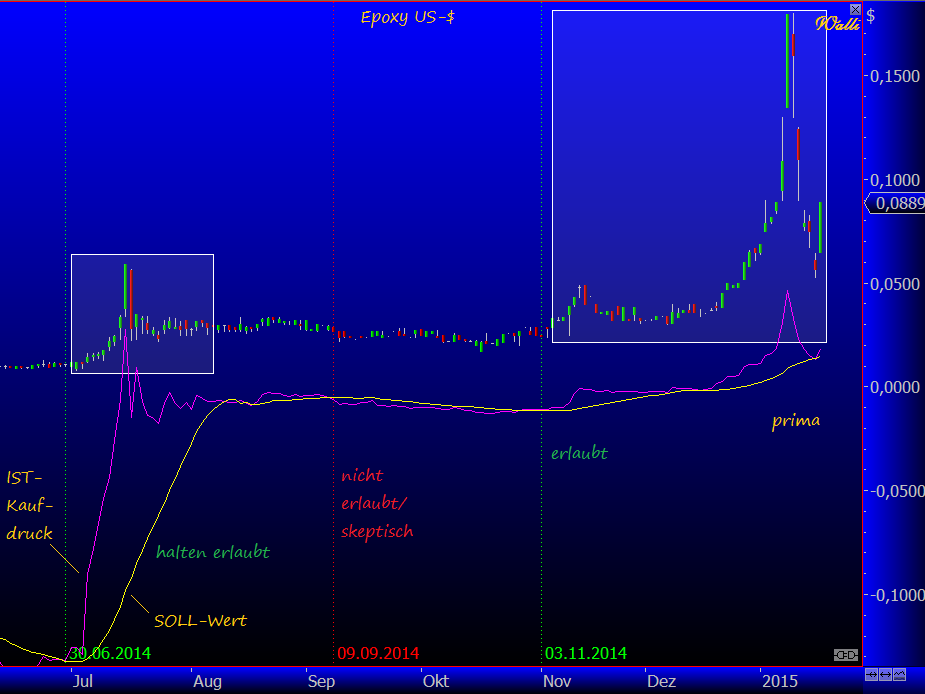Click the 2015 year label on time axis
925x694 pixels.
click(779, 681)
